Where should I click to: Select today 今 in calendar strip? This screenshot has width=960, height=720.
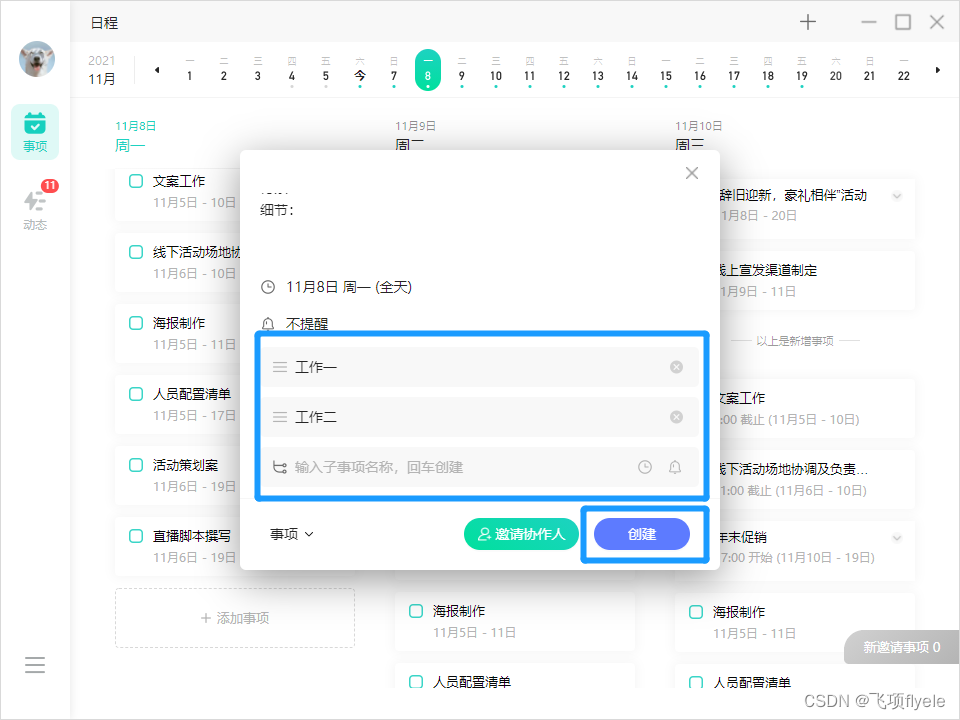(360, 70)
